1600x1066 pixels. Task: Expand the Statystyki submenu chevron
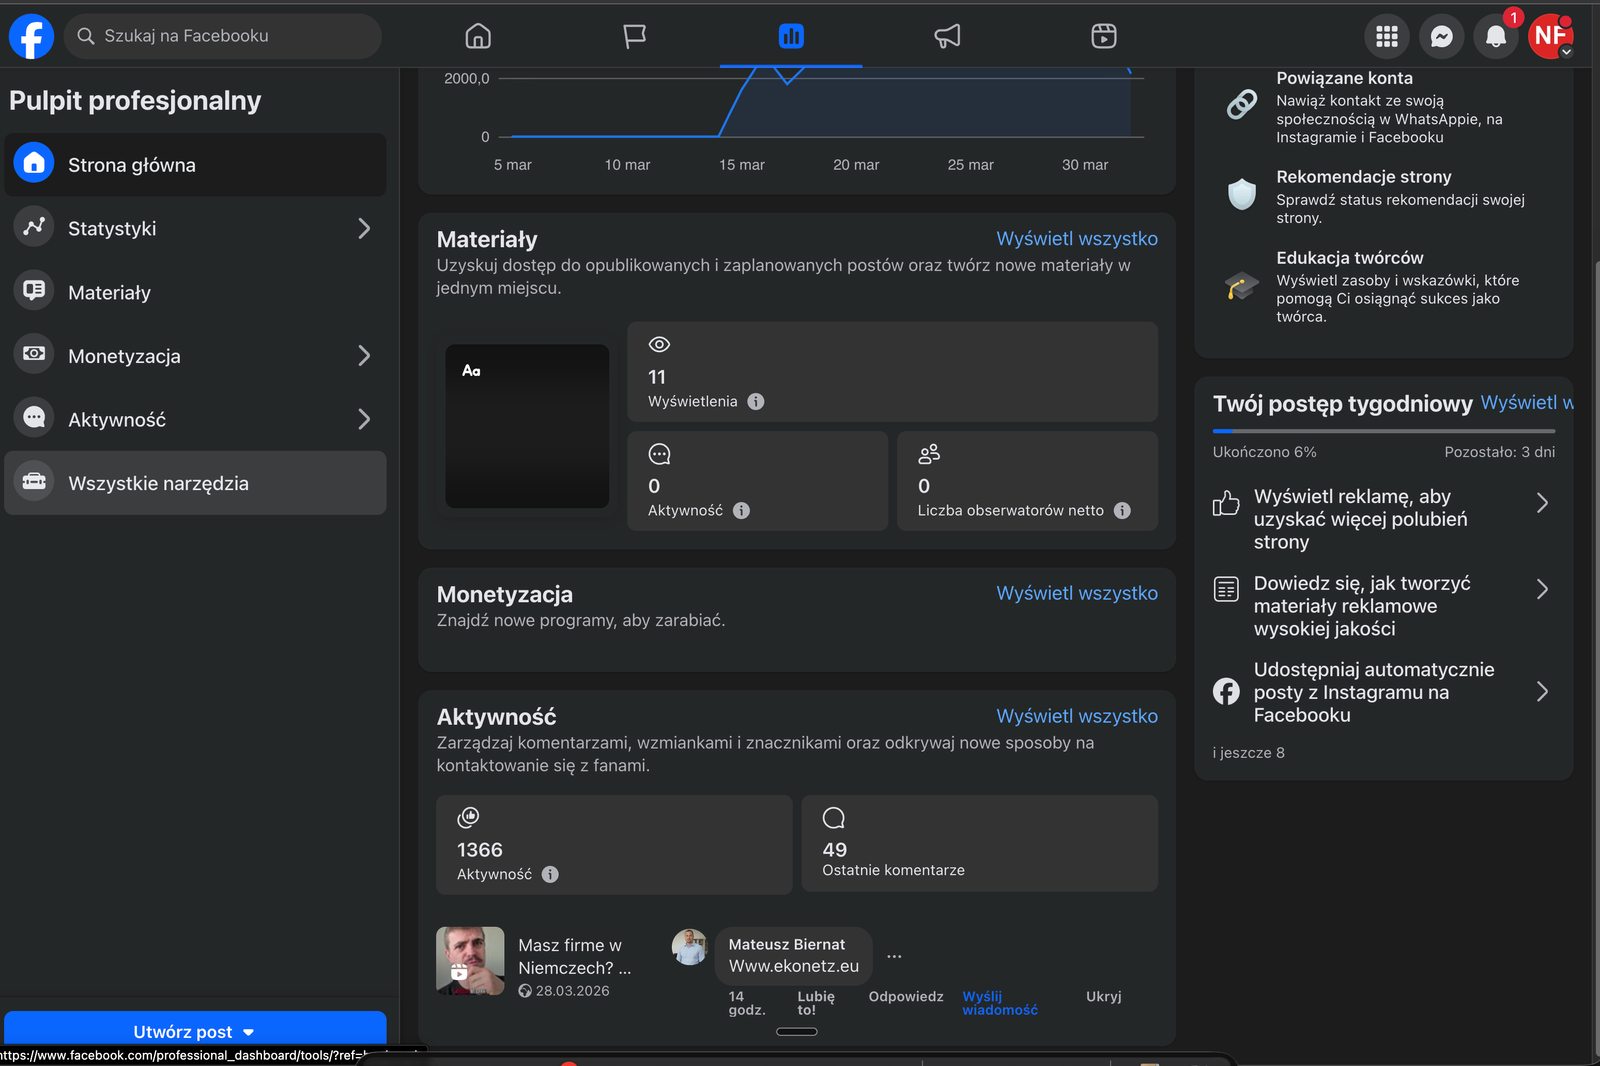point(364,229)
